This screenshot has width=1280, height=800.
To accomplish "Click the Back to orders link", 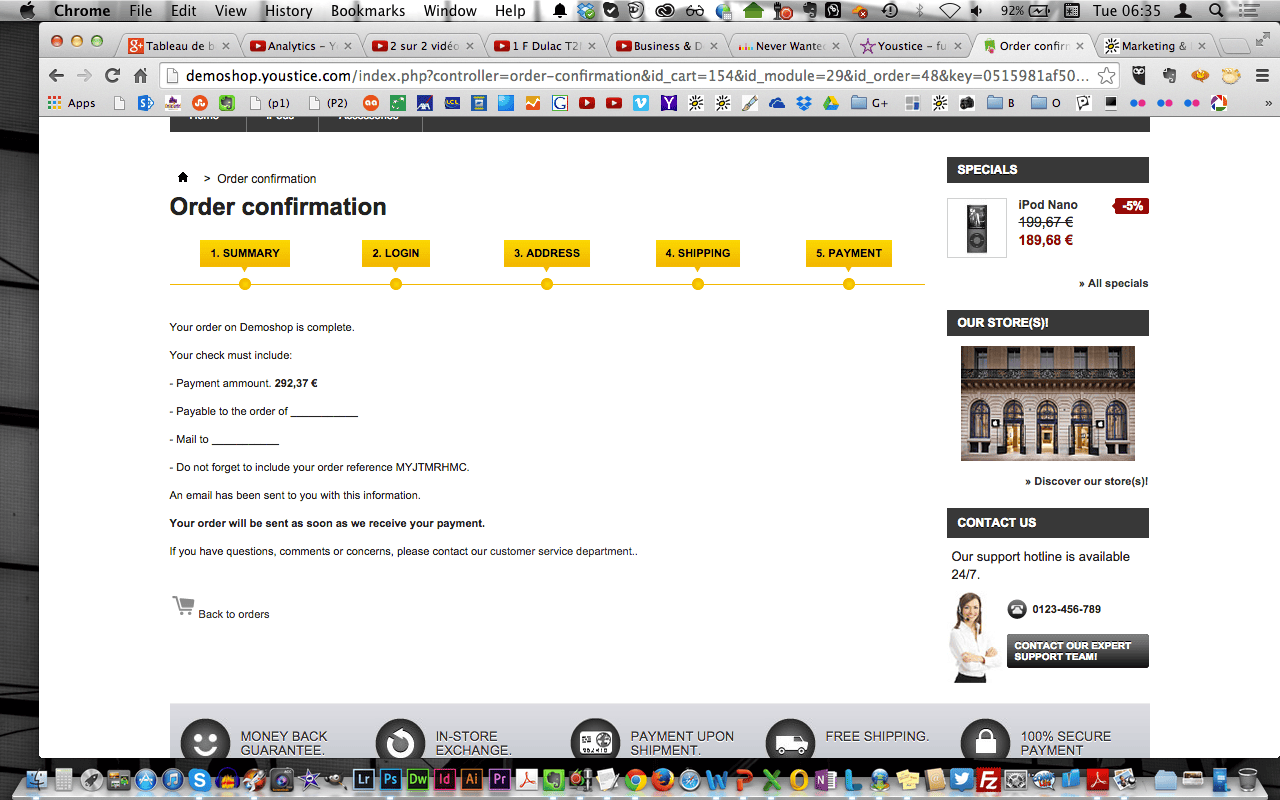I will 234,614.
